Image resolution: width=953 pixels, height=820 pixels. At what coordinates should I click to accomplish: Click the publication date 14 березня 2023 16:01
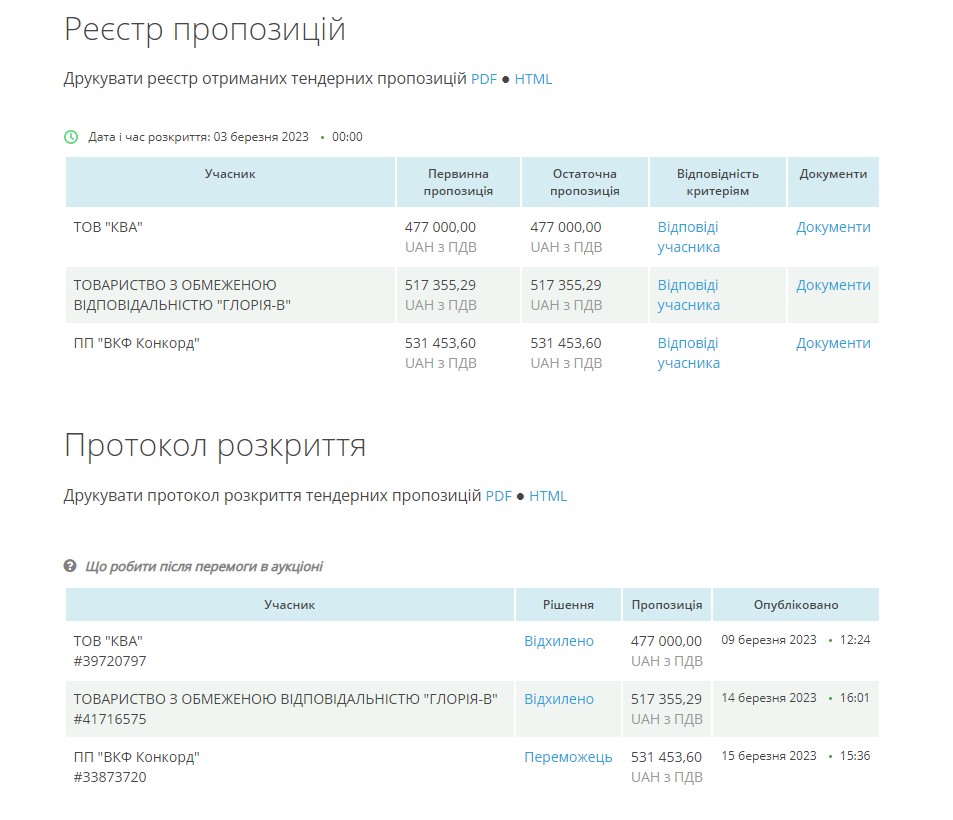(x=796, y=698)
